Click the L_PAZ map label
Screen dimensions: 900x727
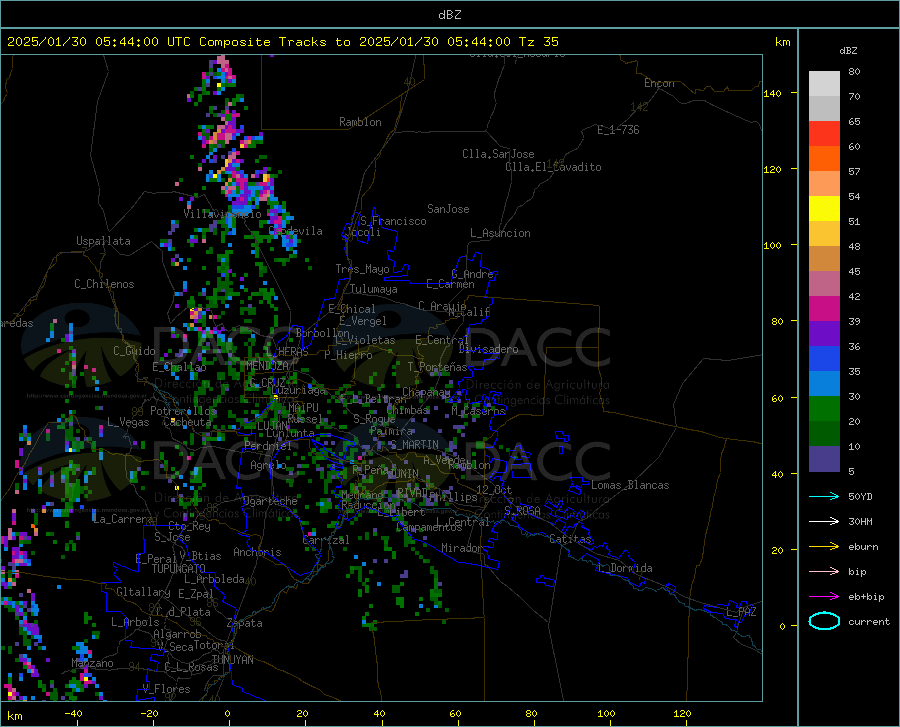[x=741, y=612]
